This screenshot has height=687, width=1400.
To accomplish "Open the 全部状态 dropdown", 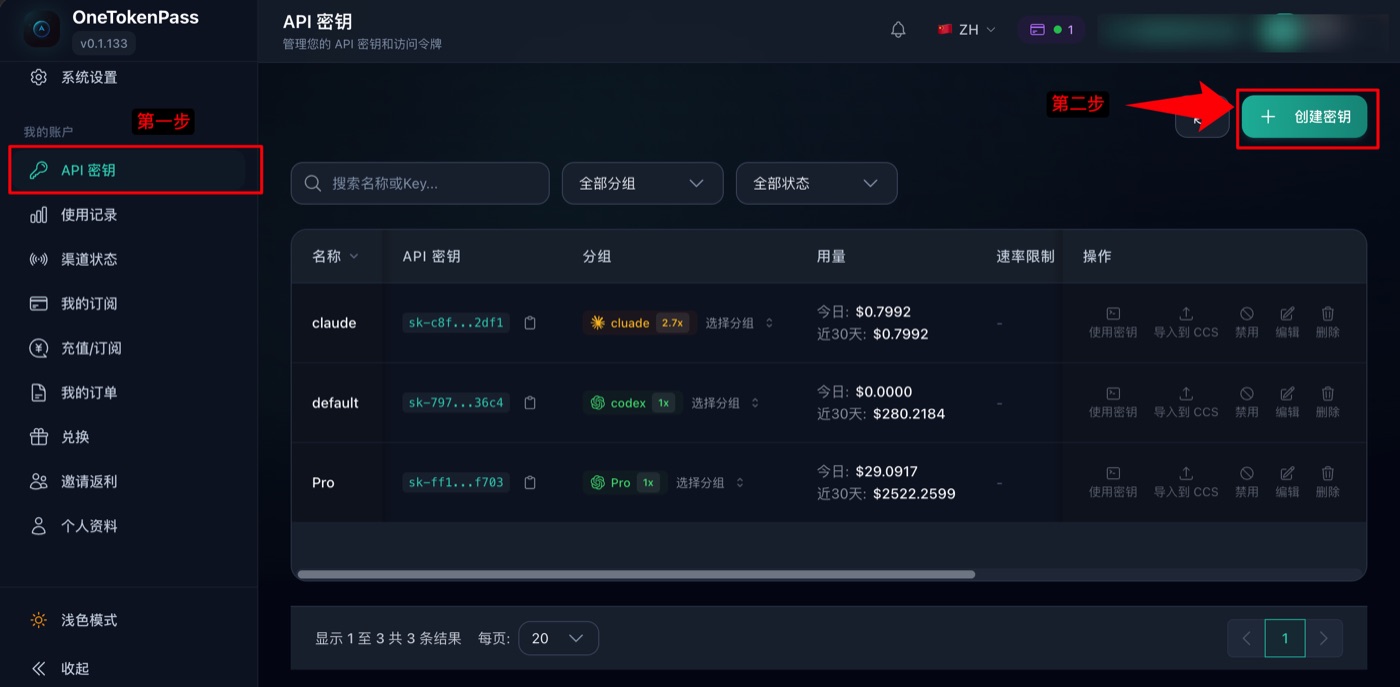I will coord(816,183).
